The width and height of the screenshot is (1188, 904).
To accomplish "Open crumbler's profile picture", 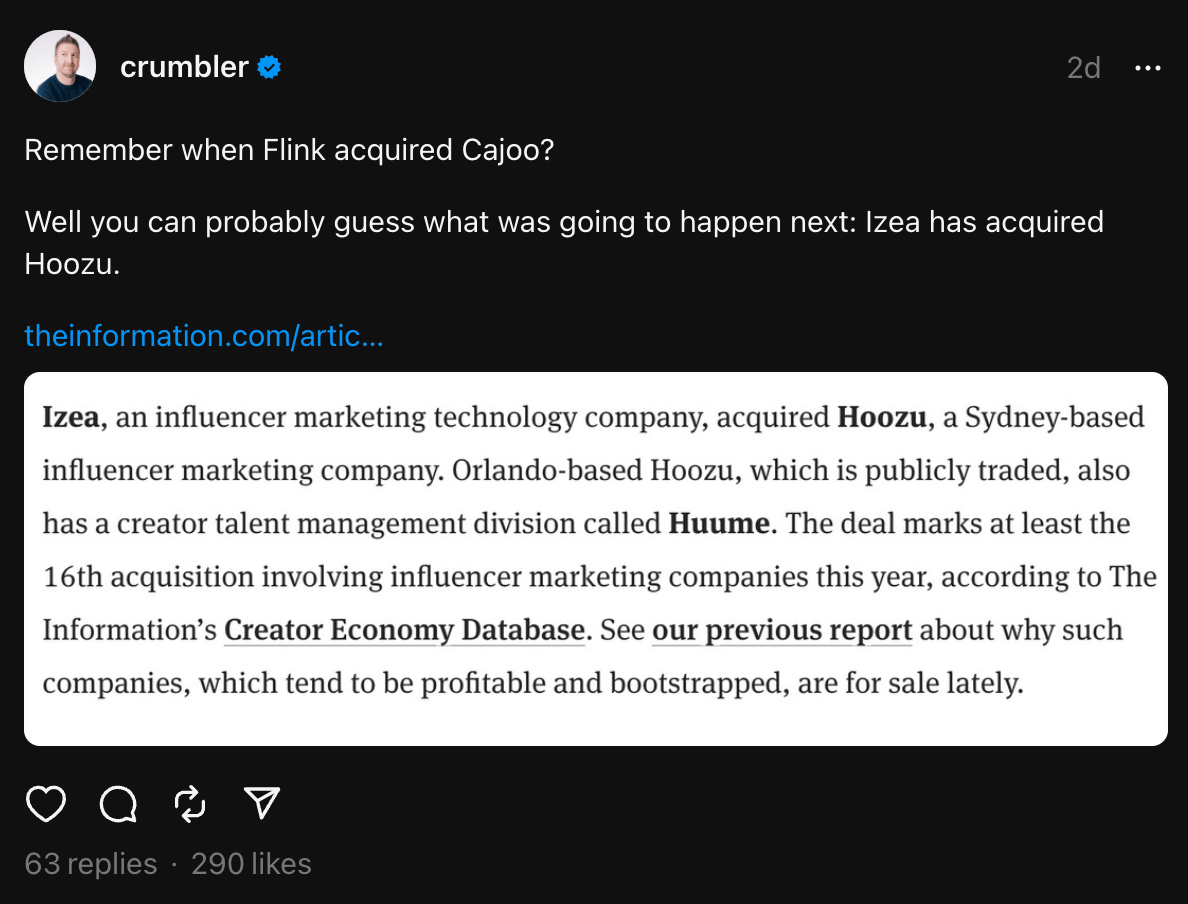I will 60,66.
